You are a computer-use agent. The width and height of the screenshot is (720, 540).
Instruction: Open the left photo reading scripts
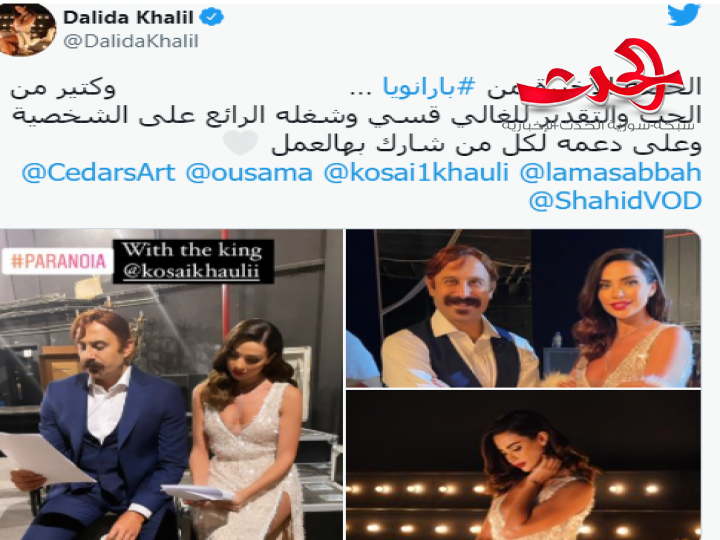(171, 384)
